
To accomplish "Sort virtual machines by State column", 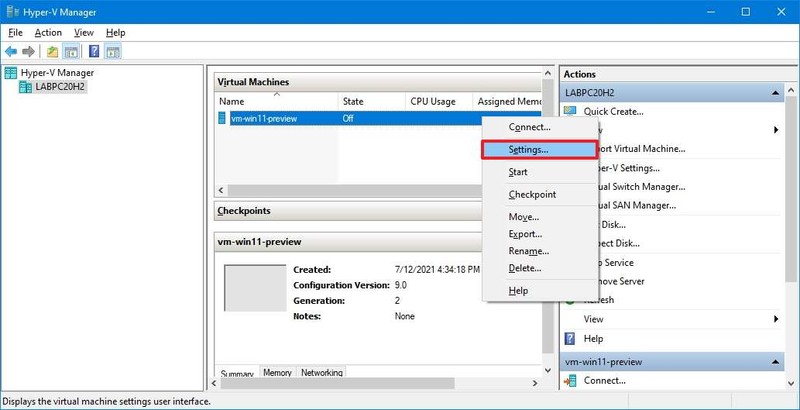I will (371, 101).
